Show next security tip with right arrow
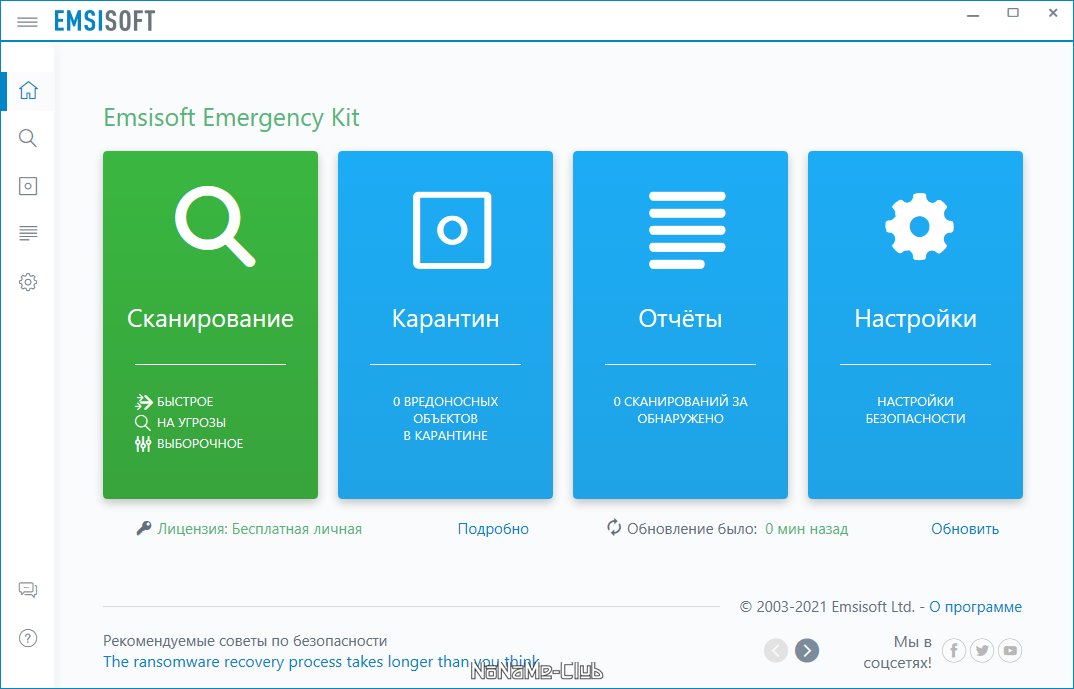Viewport: 1074px width, 689px height. [807, 651]
